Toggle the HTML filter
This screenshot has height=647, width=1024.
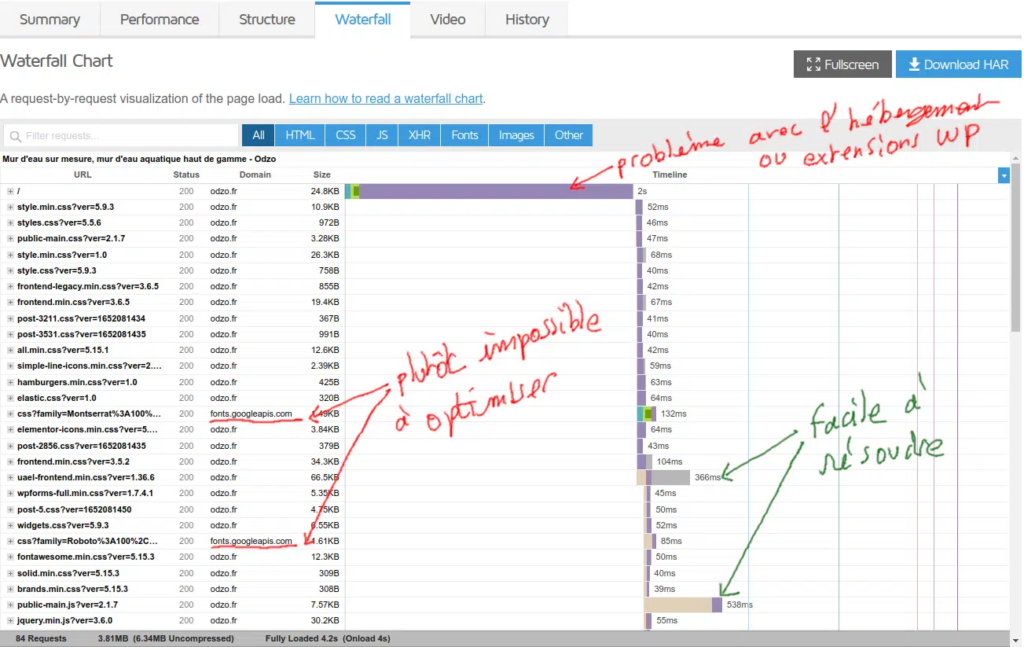click(300, 134)
